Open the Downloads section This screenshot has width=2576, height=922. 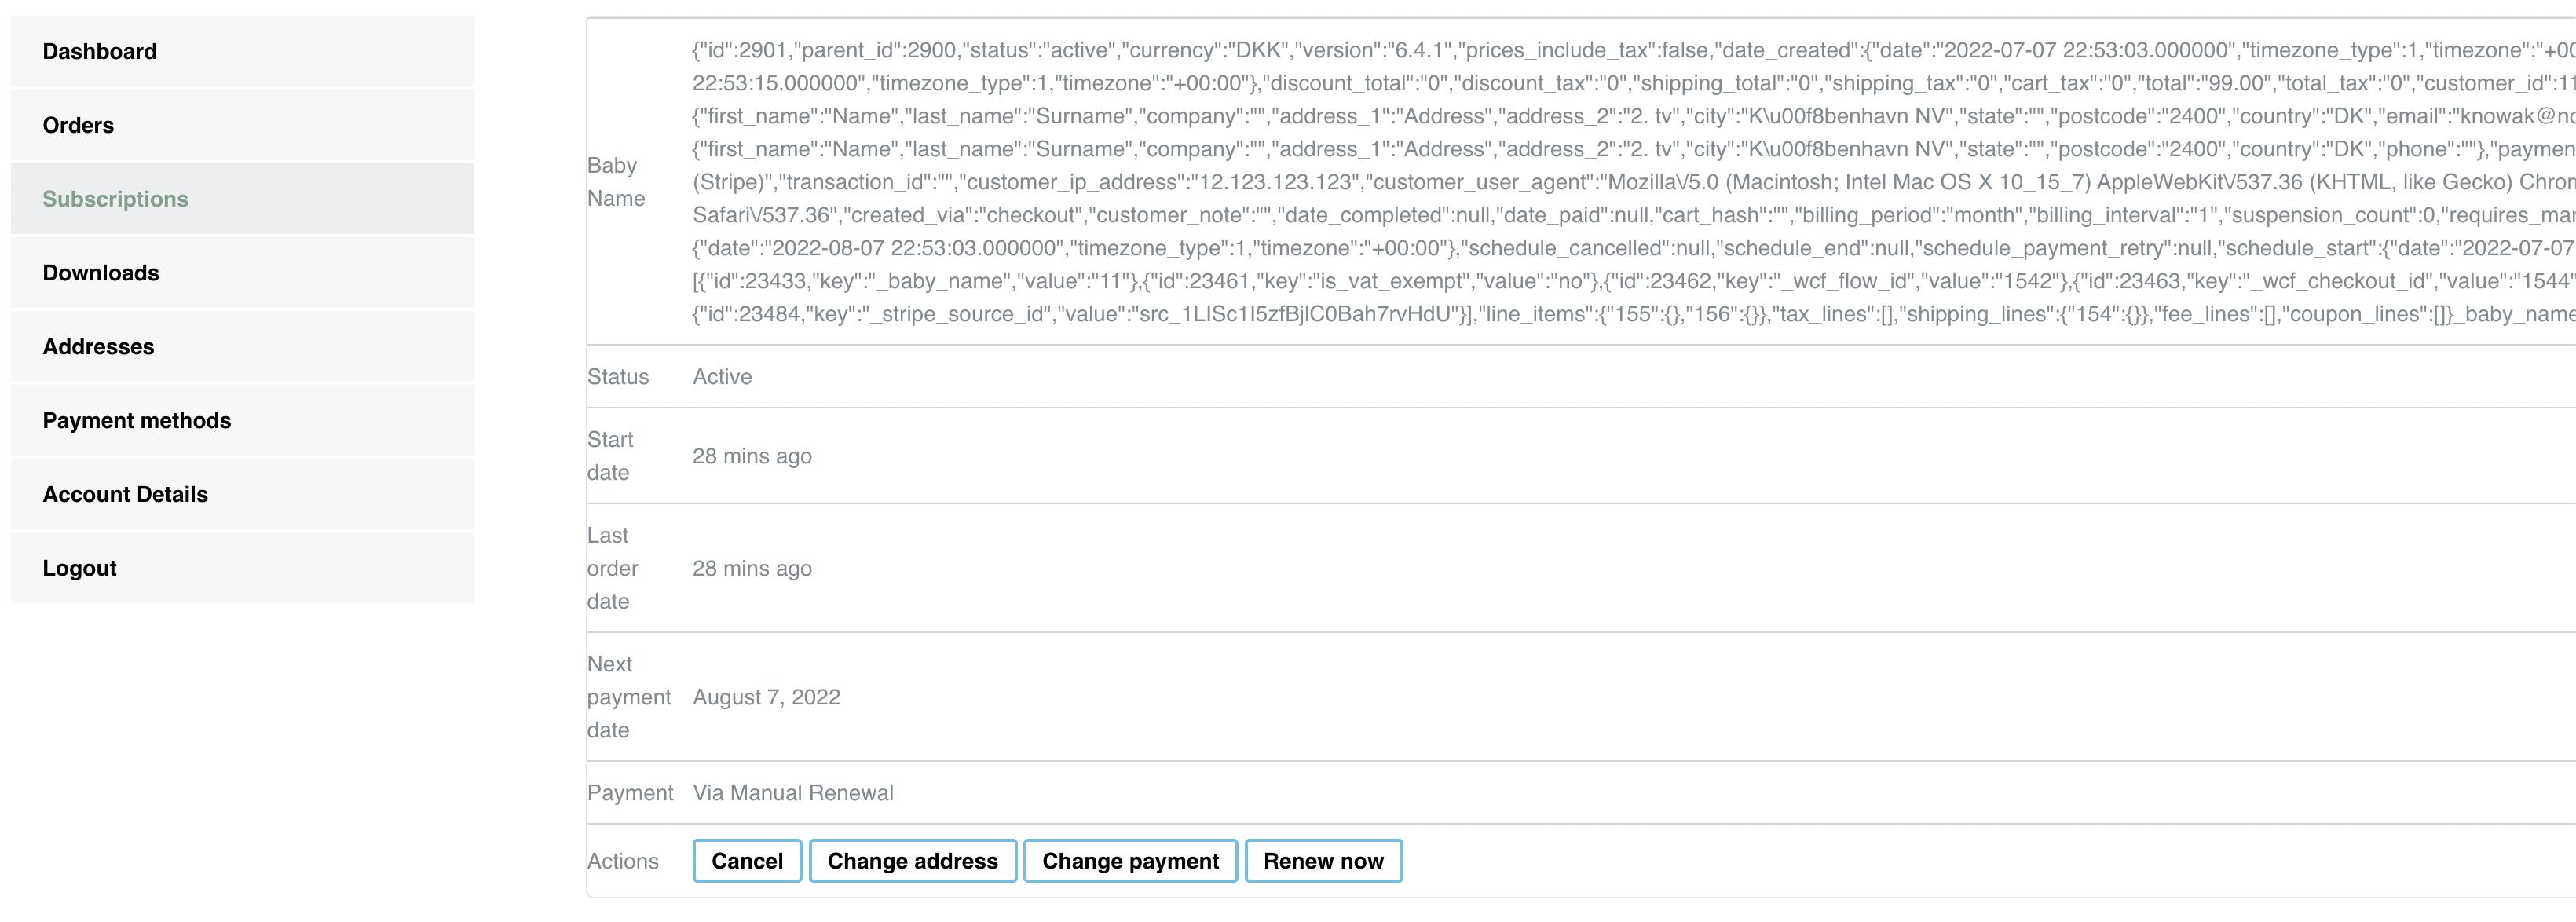click(101, 273)
